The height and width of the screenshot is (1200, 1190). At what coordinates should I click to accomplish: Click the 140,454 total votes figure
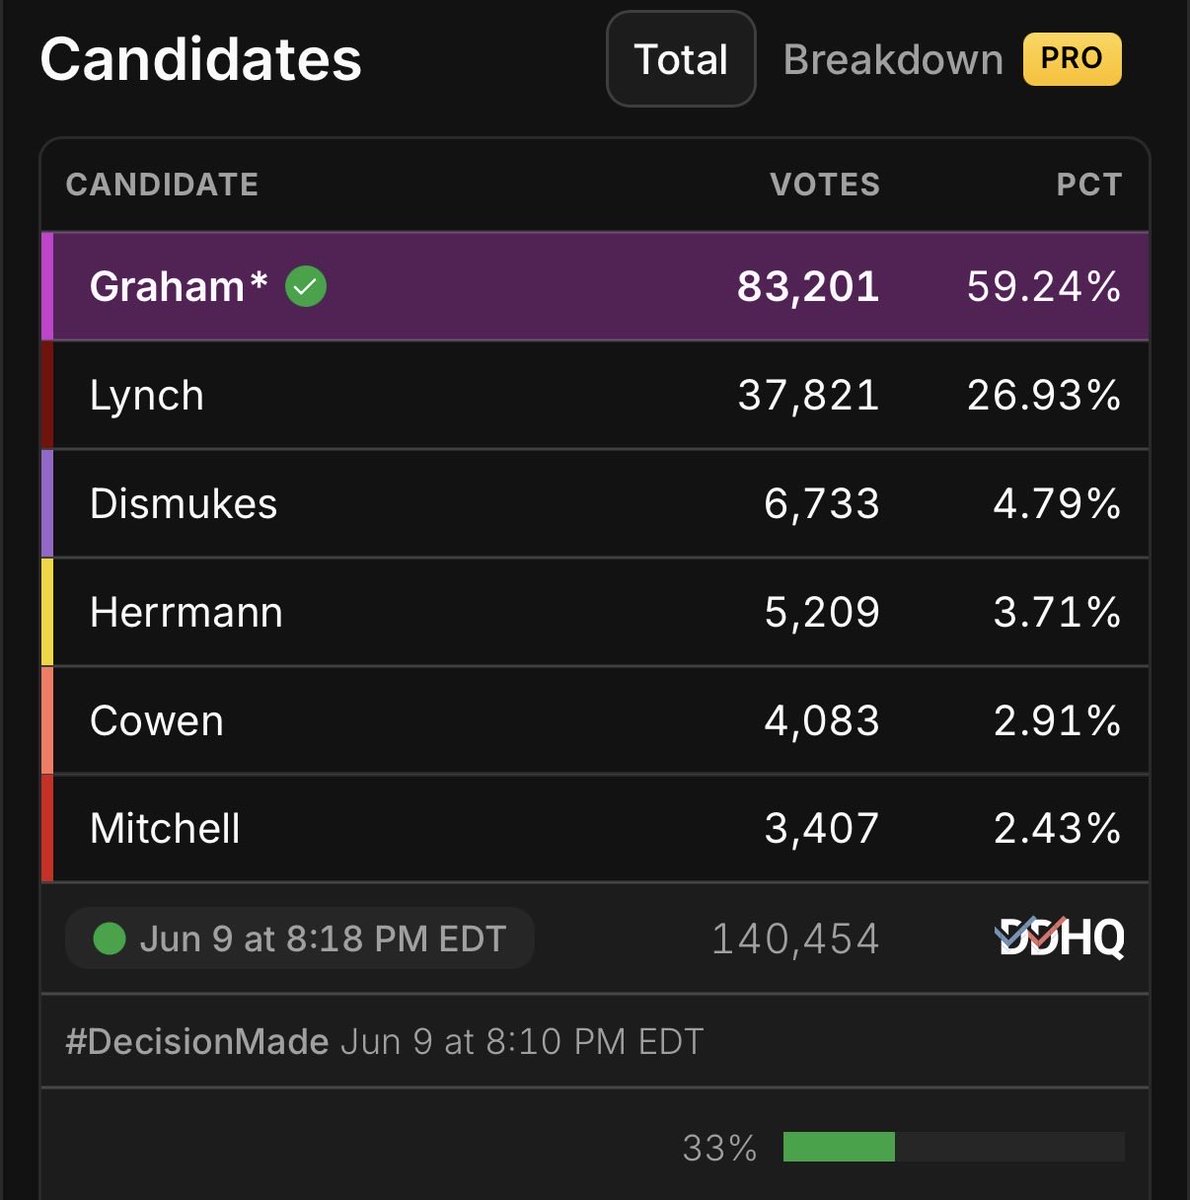coord(795,939)
